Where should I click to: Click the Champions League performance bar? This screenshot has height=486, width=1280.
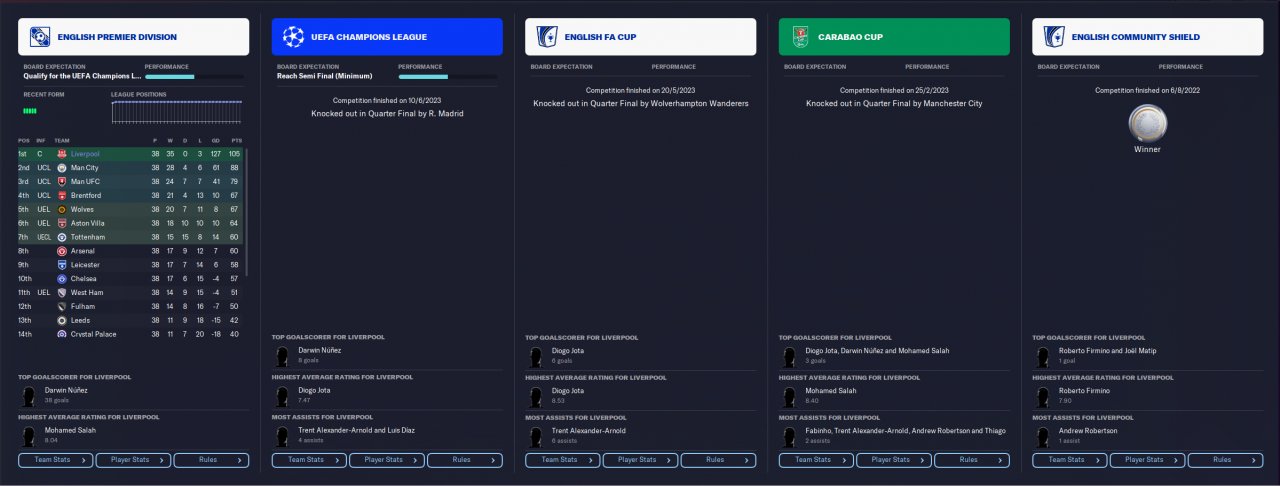(447, 76)
